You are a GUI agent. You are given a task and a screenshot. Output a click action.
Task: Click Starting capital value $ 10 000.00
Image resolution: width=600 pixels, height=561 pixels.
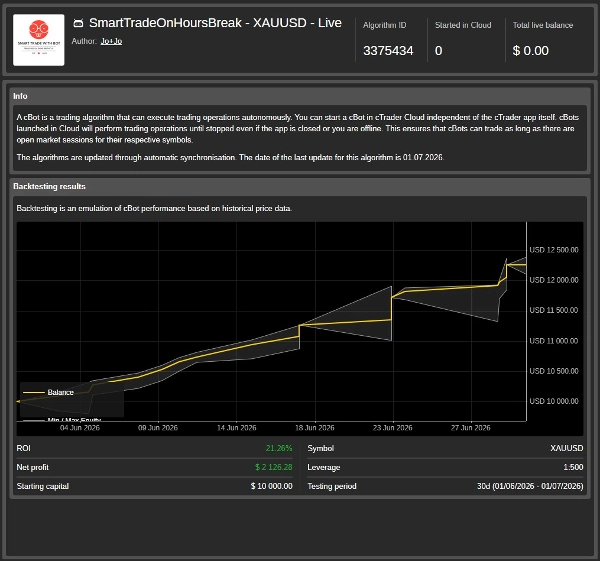click(272, 486)
